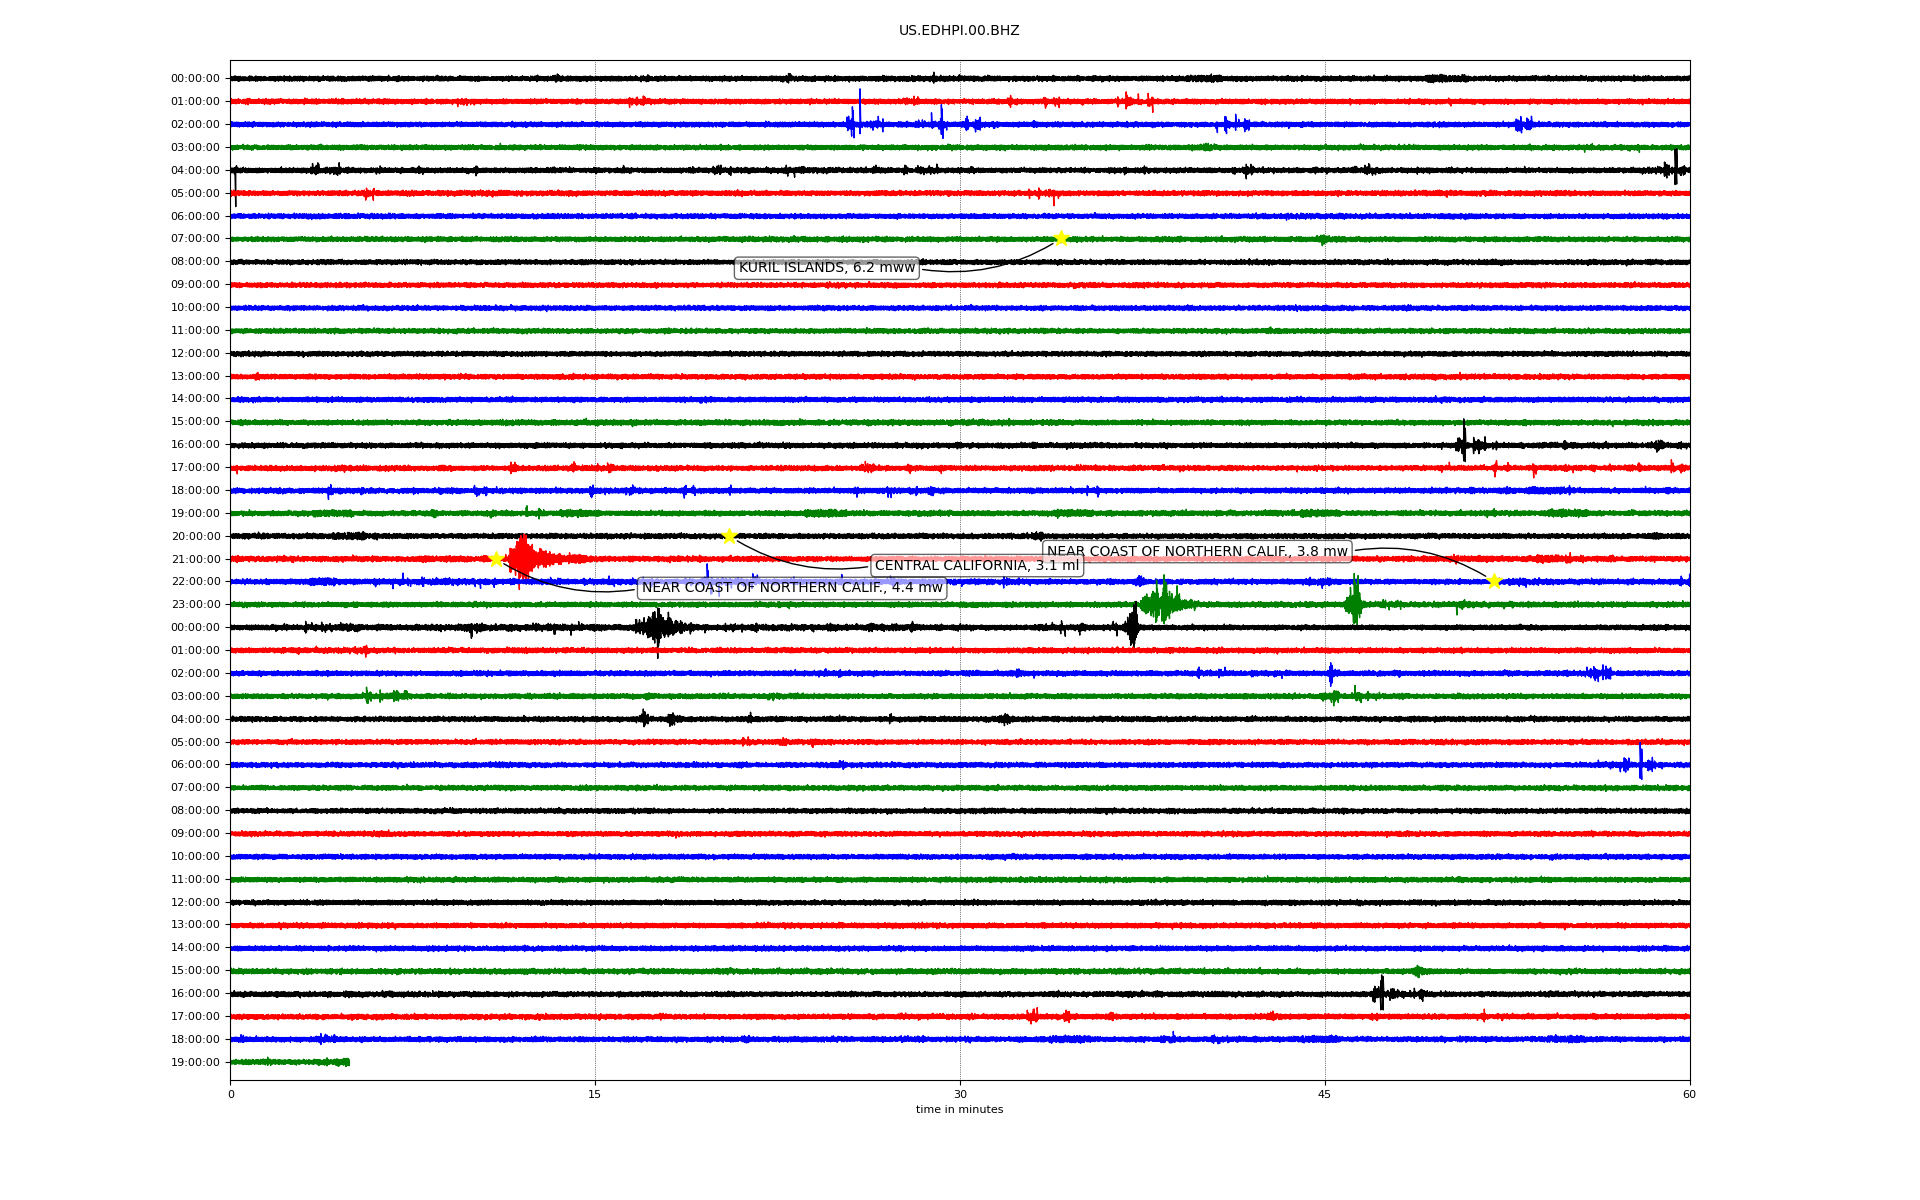
Task: Select the KURIL ISLANDS, 6.2 mww annotation box
Action: pos(827,268)
